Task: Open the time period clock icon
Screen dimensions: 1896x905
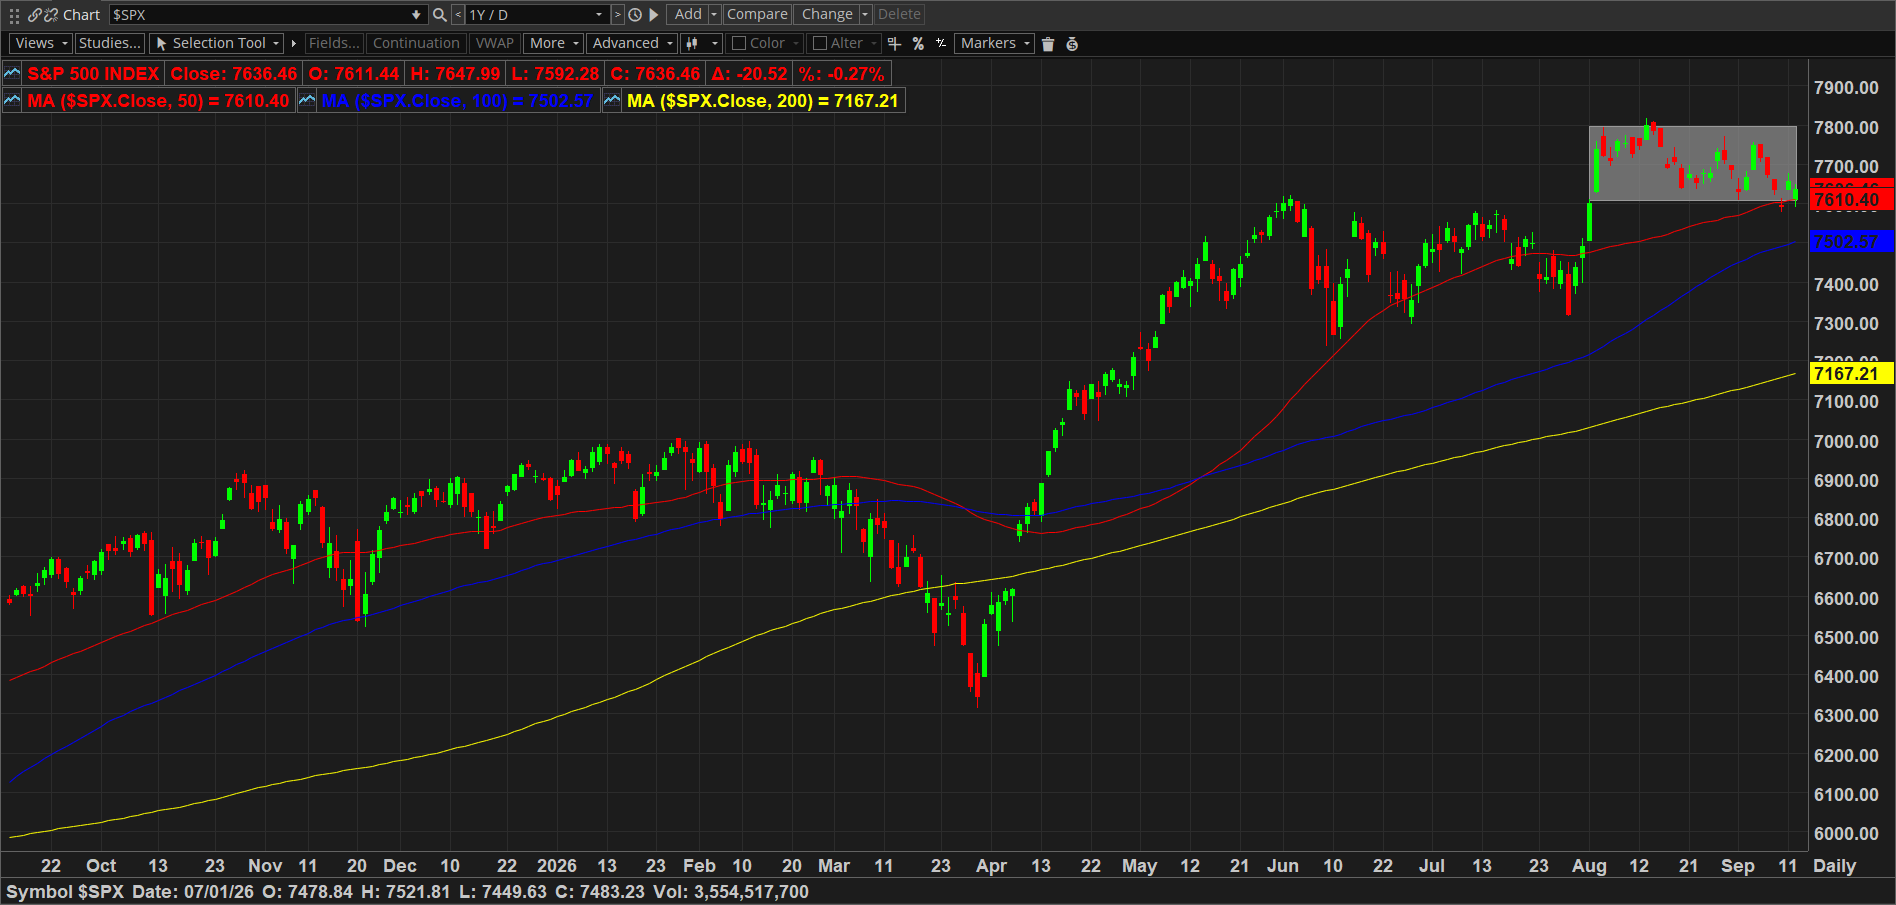Action: pos(634,15)
